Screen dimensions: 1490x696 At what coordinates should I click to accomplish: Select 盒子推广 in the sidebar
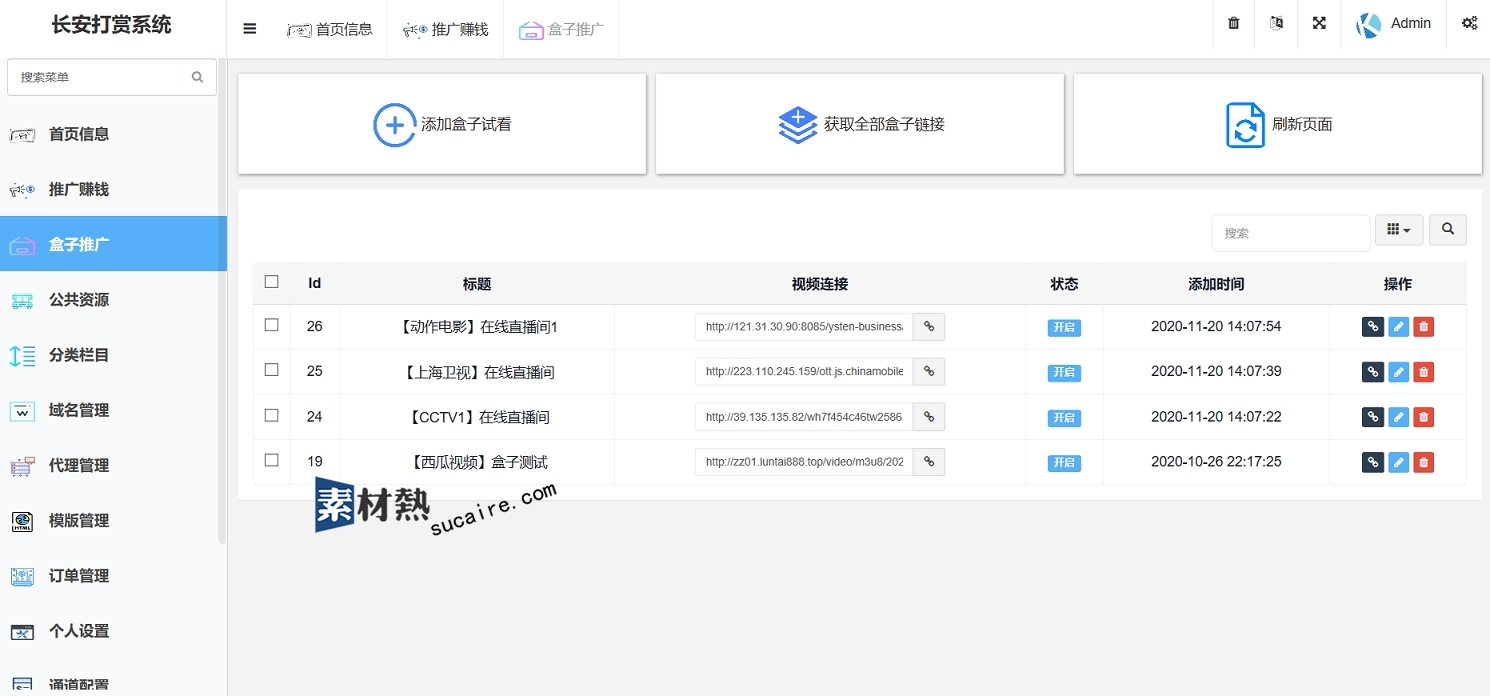tap(113, 244)
